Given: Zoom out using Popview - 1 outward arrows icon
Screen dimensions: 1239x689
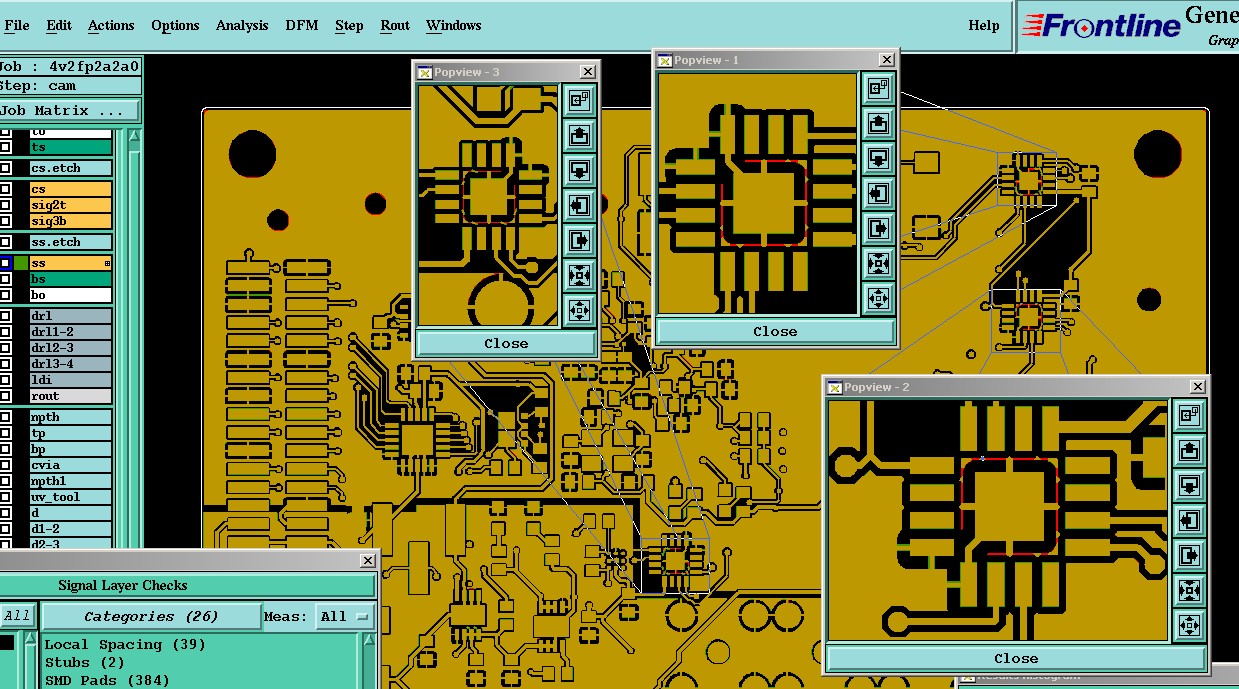Looking at the screenshot, I should 878,298.
